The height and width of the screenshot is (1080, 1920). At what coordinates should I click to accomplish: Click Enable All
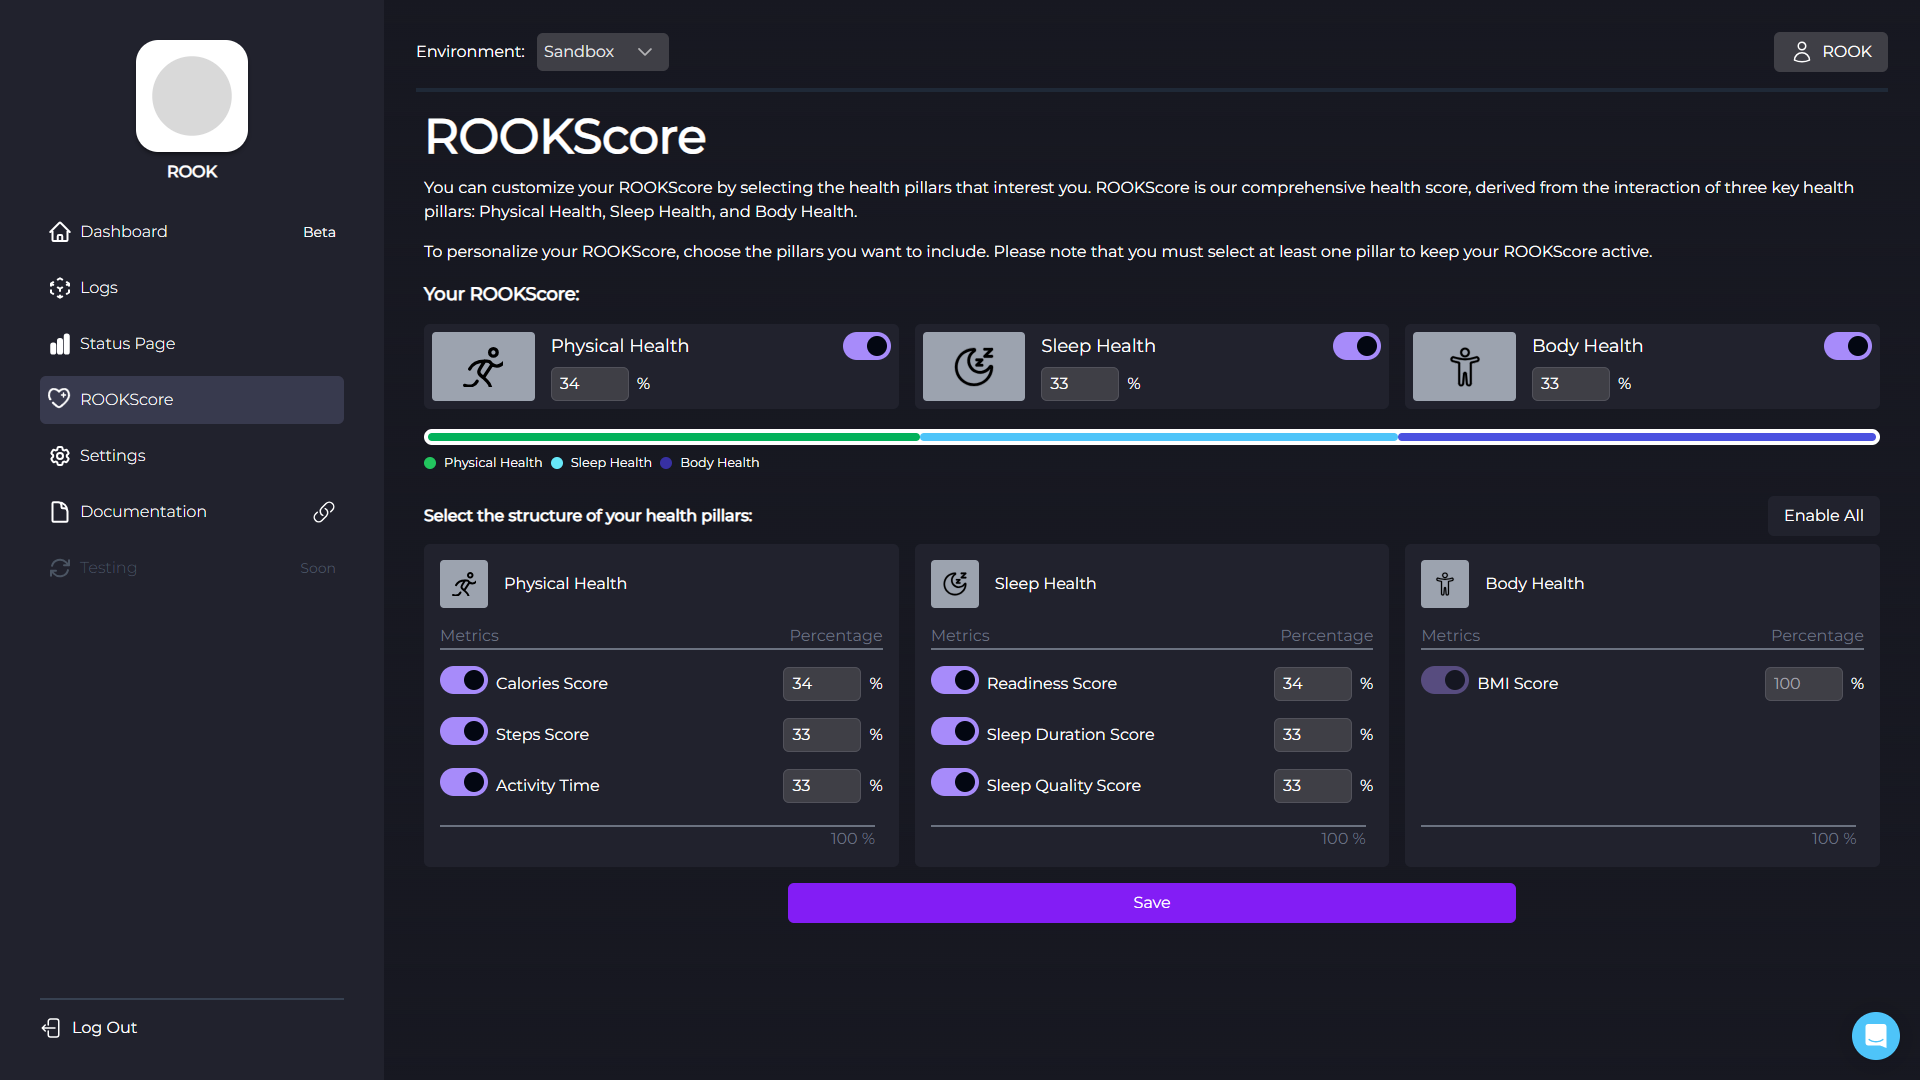click(1823, 515)
